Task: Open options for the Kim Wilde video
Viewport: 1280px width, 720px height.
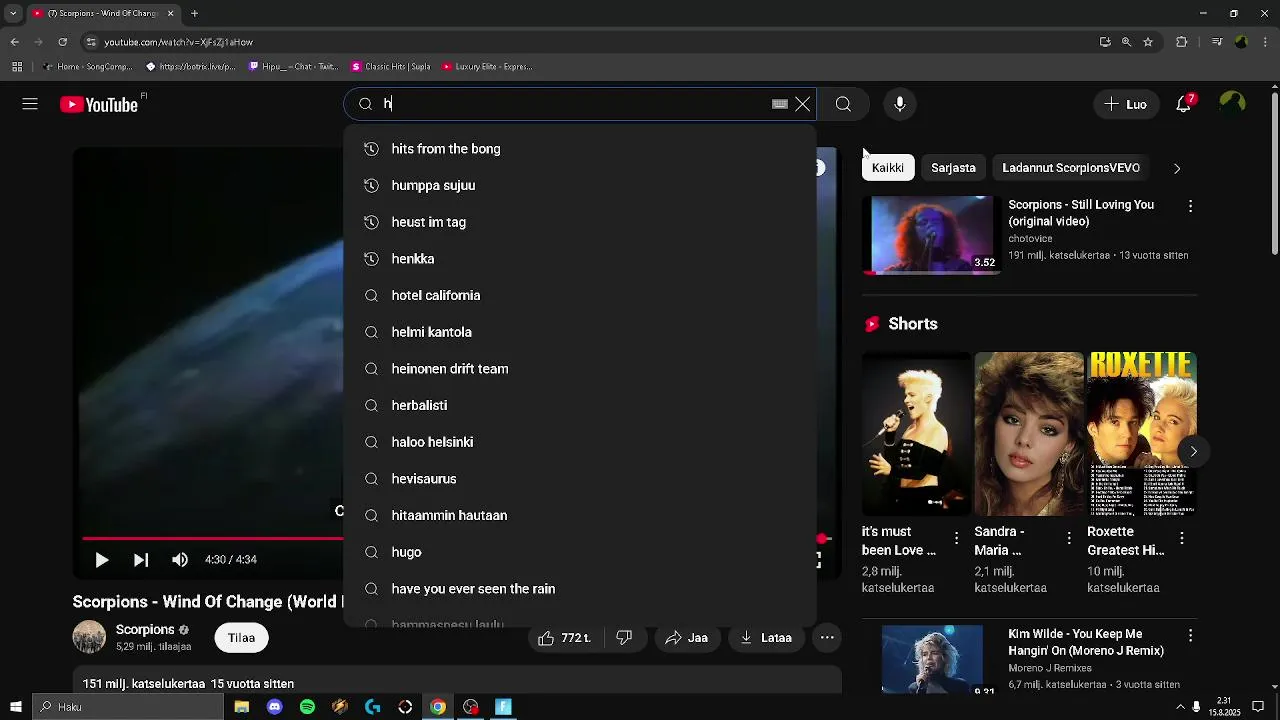Action: pyautogui.click(x=1190, y=636)
